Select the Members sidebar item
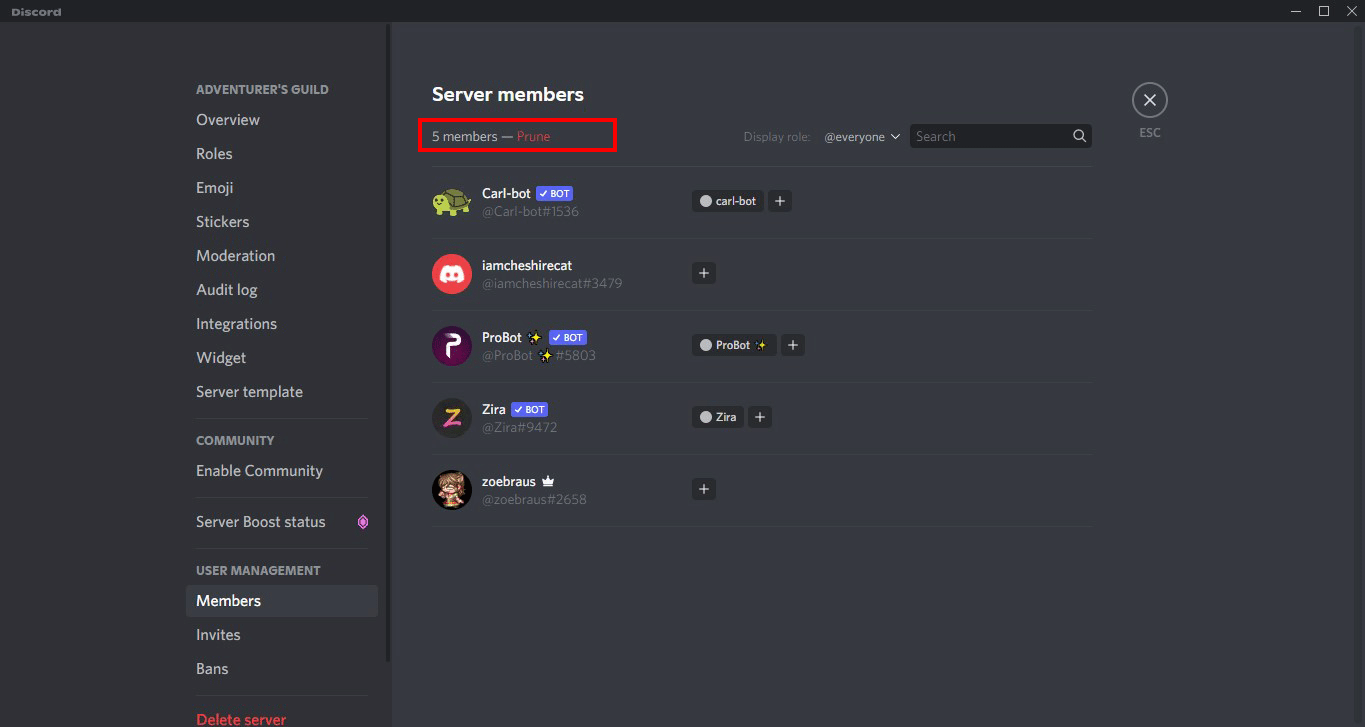1365x727 pixels. 282,601
